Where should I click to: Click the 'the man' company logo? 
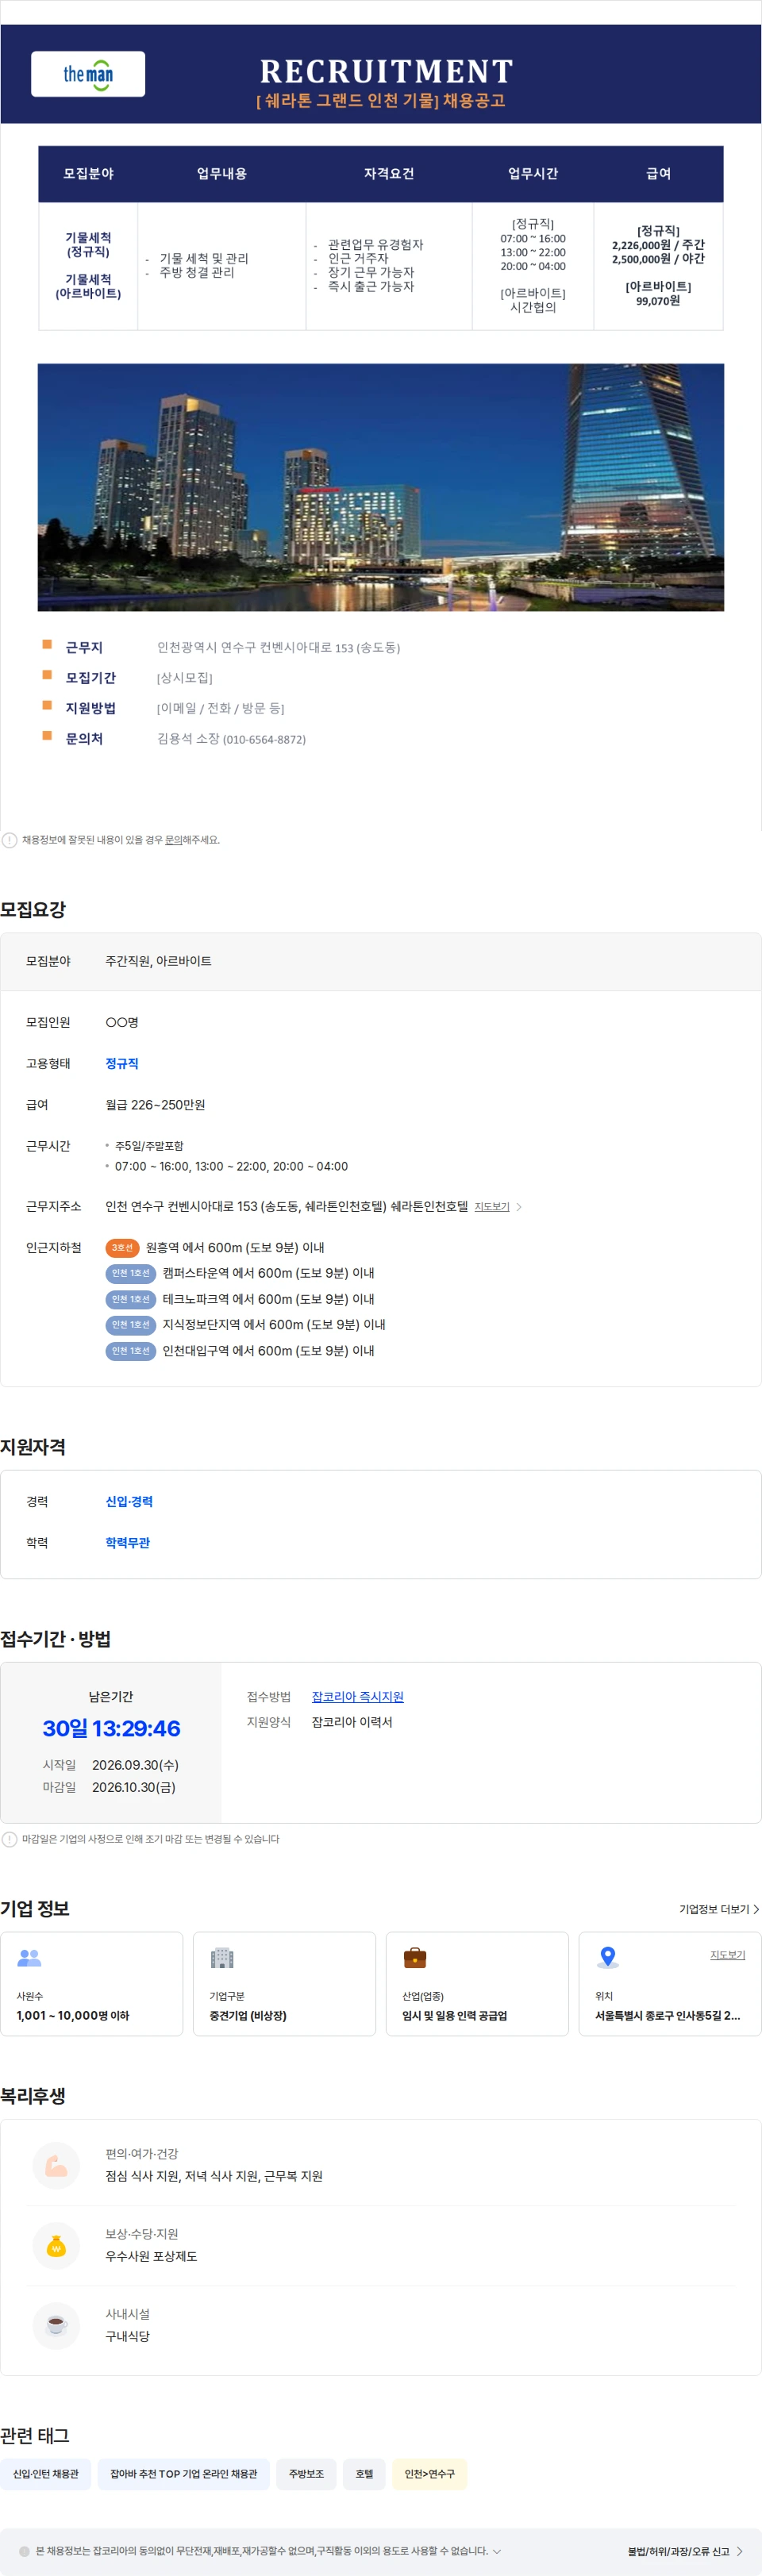(88, 74)
